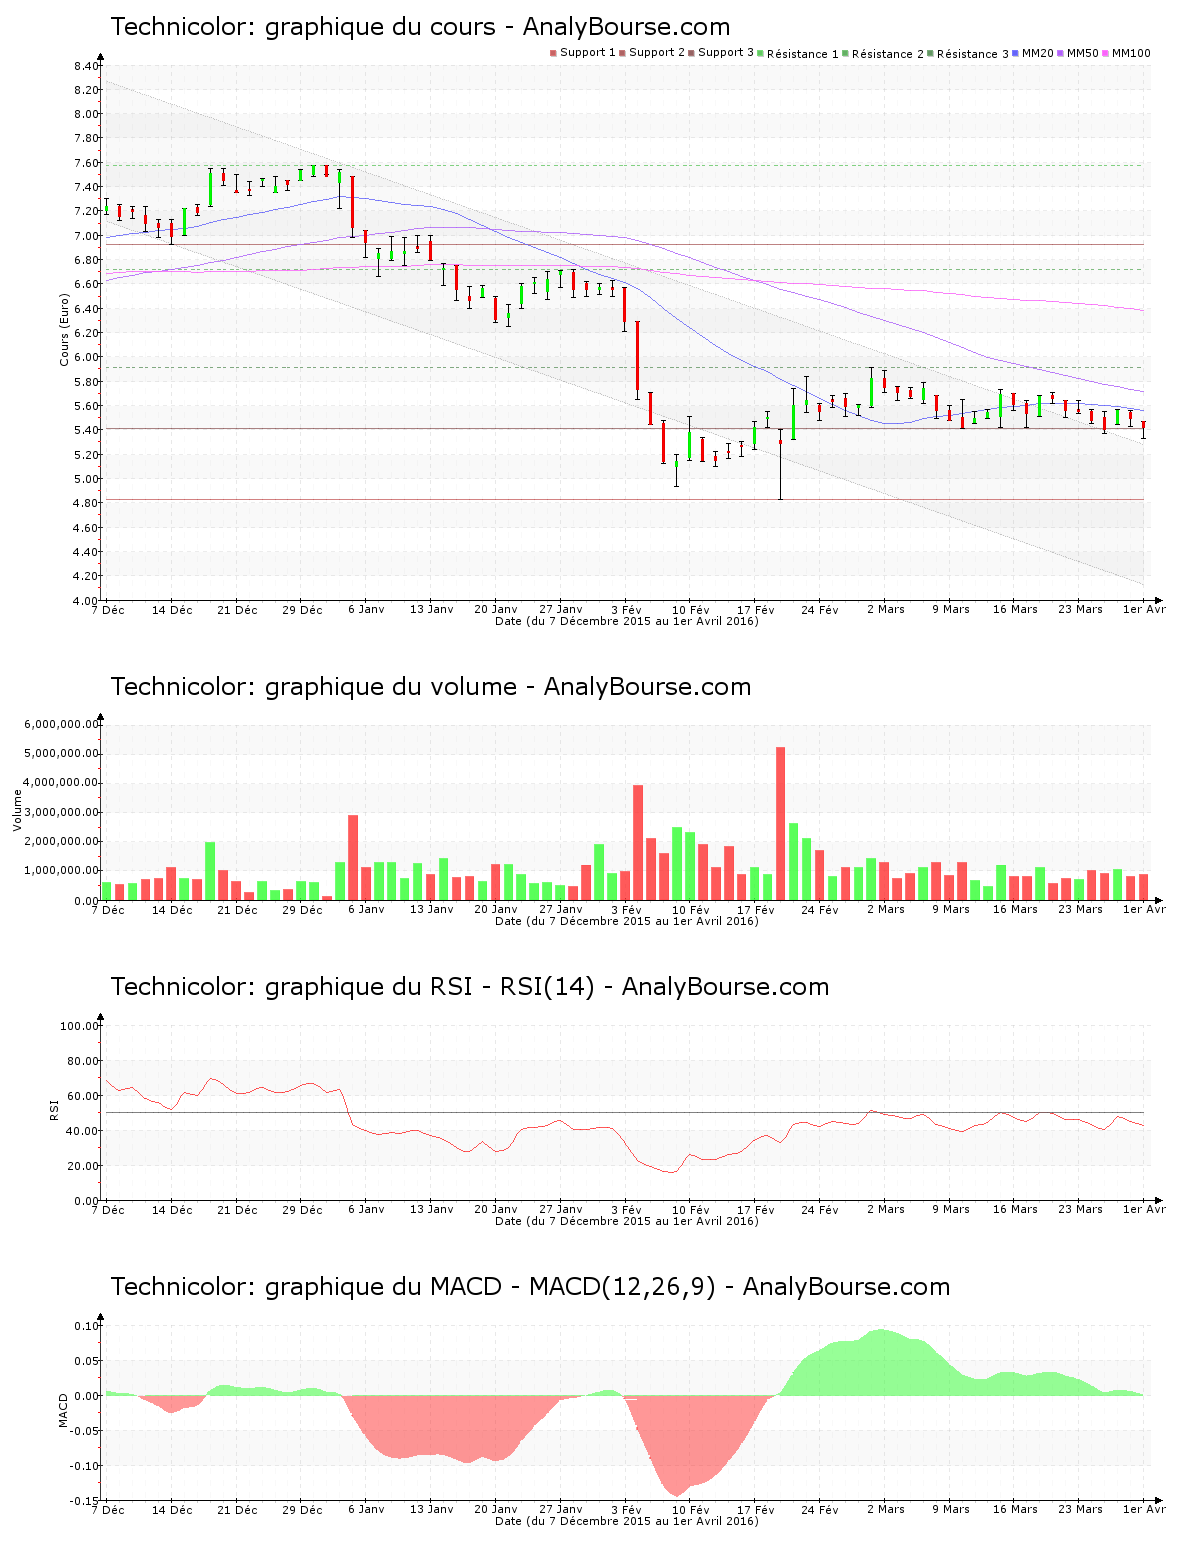Viewport: 1200px width, 1550px height.
Task: Click the date range caption under MACD chart
Action: tap(627, 1521)
